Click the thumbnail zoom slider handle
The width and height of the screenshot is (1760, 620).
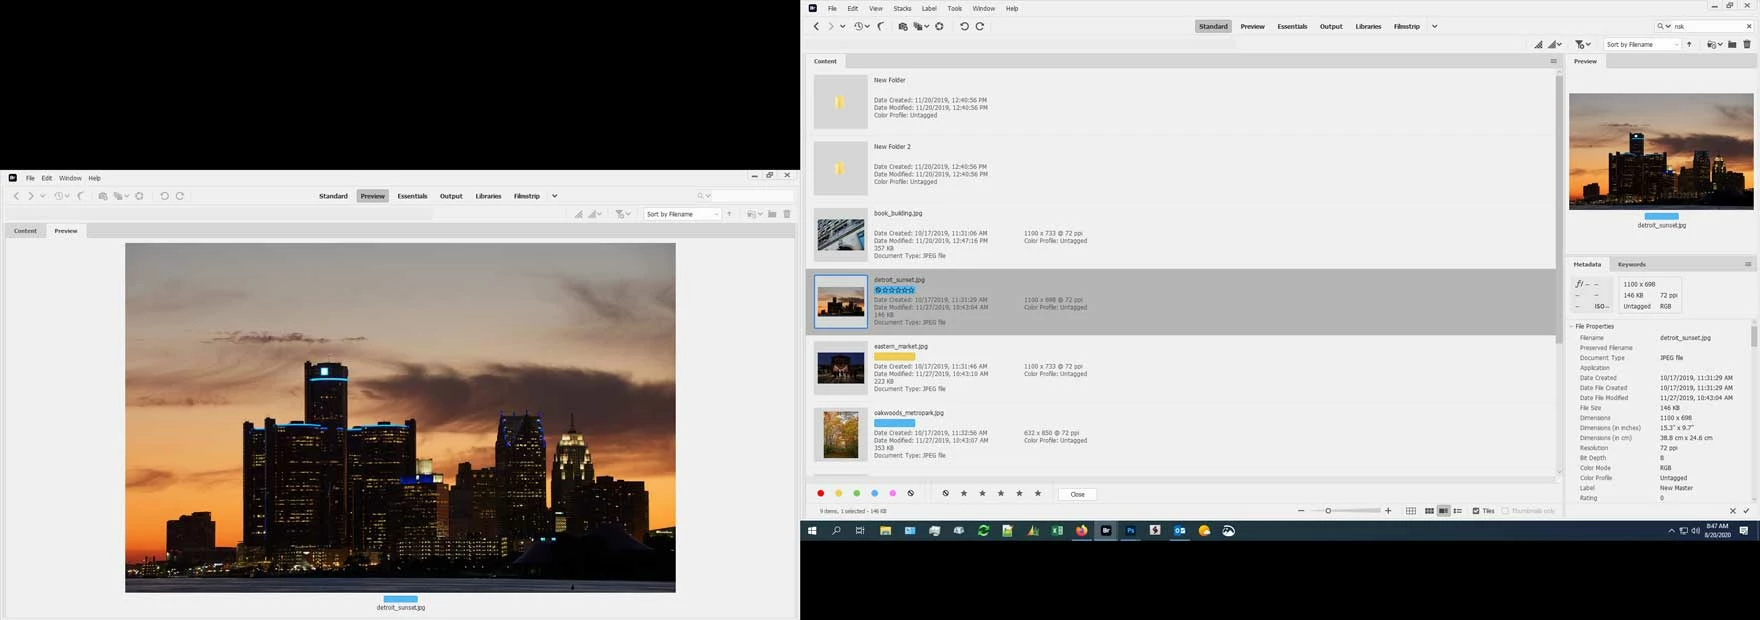[1328, 511]
